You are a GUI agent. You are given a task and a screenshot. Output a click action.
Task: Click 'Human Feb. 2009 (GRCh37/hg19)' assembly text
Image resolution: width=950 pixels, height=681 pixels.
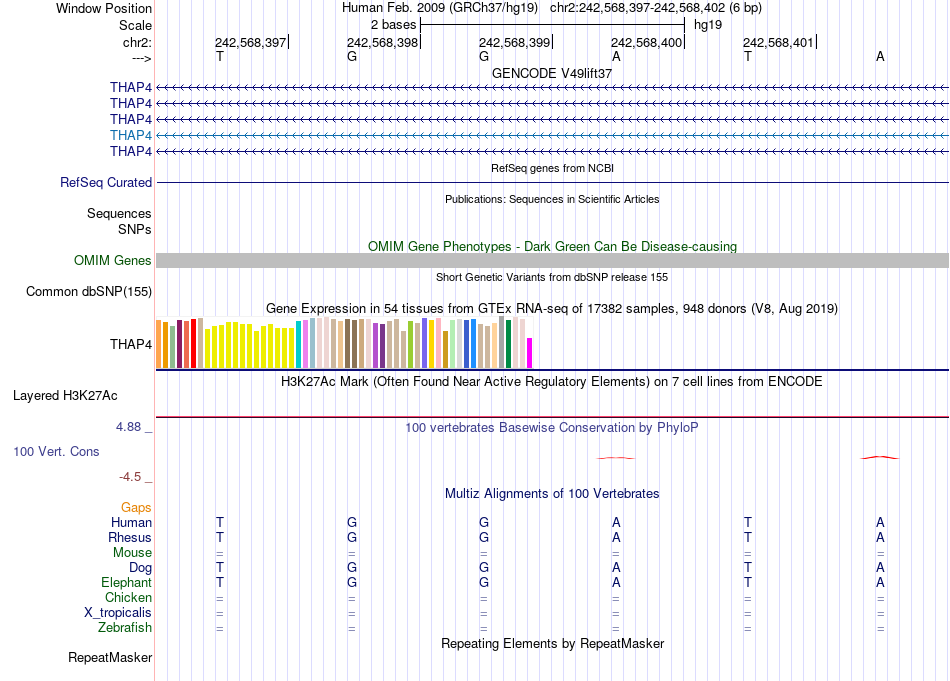[x=440, y=8]
